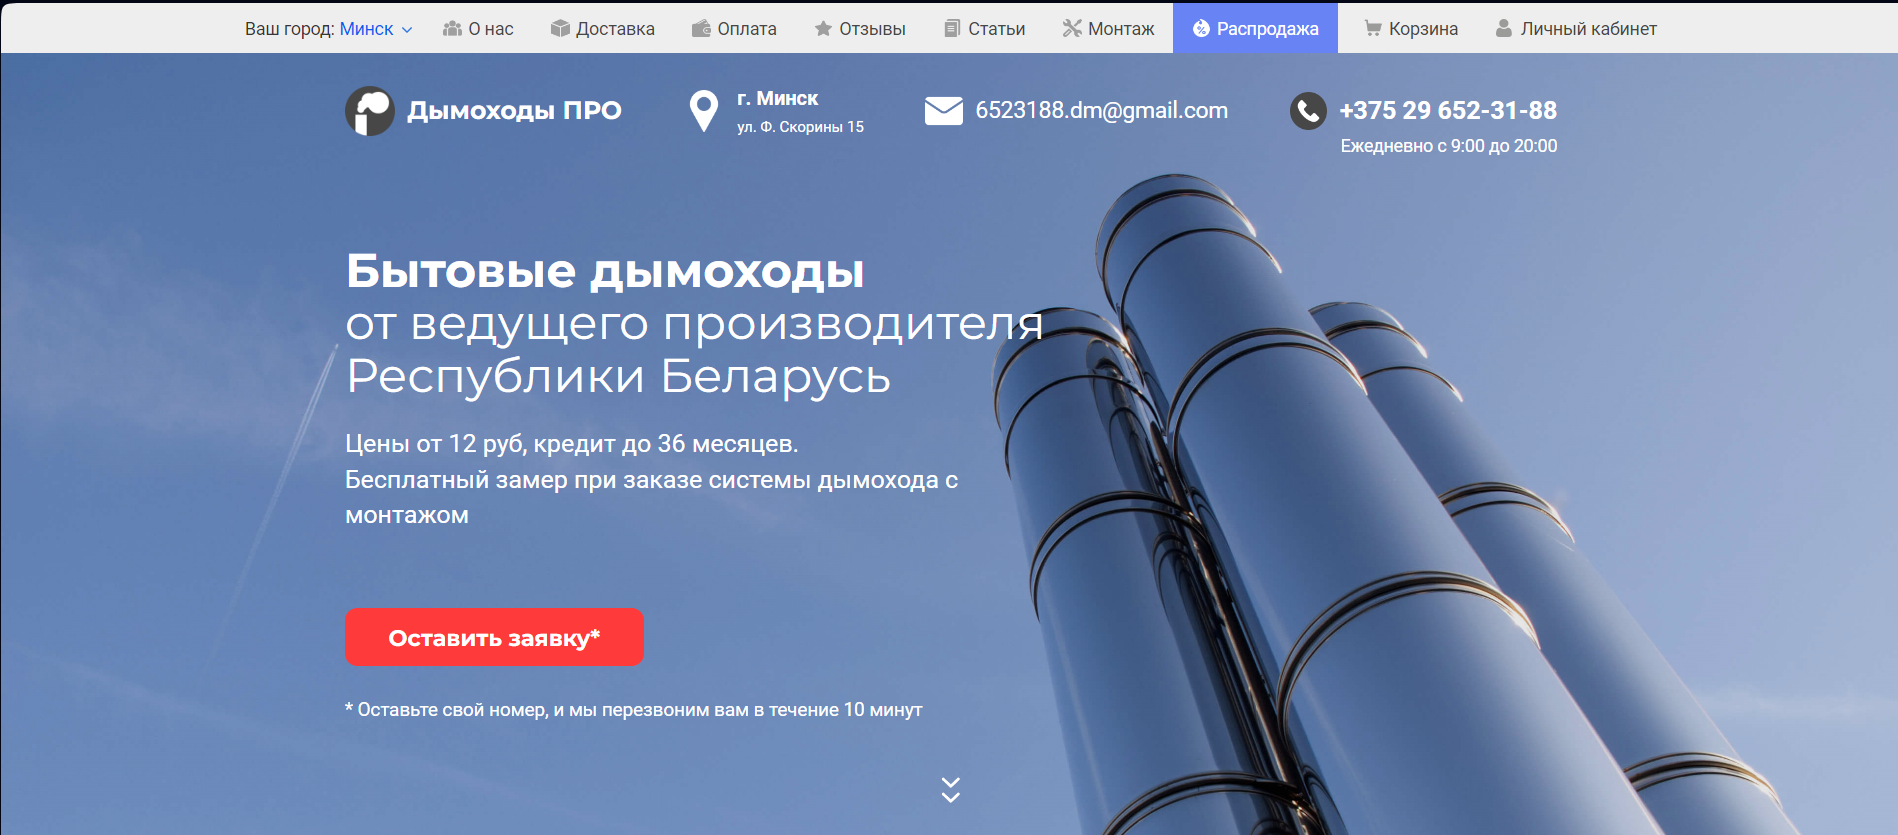Click the Цены от 12 руб text line
The height and width of the screenshot is (835, 1898).
571,443
